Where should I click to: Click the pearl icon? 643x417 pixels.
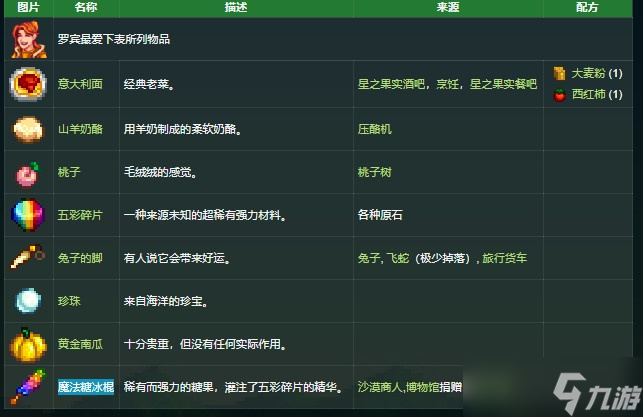click(x=28, y=301)
